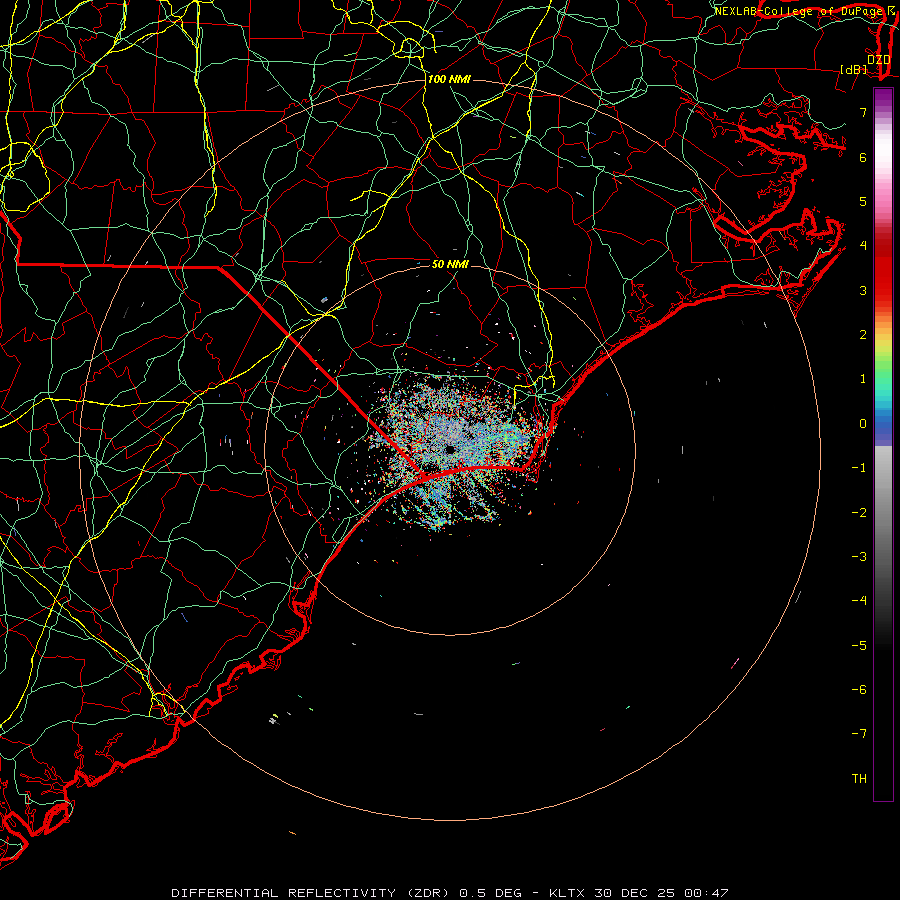Click the '-7' value on the color scale
This screenshot has width=900, height=900.
pos(859,734)
